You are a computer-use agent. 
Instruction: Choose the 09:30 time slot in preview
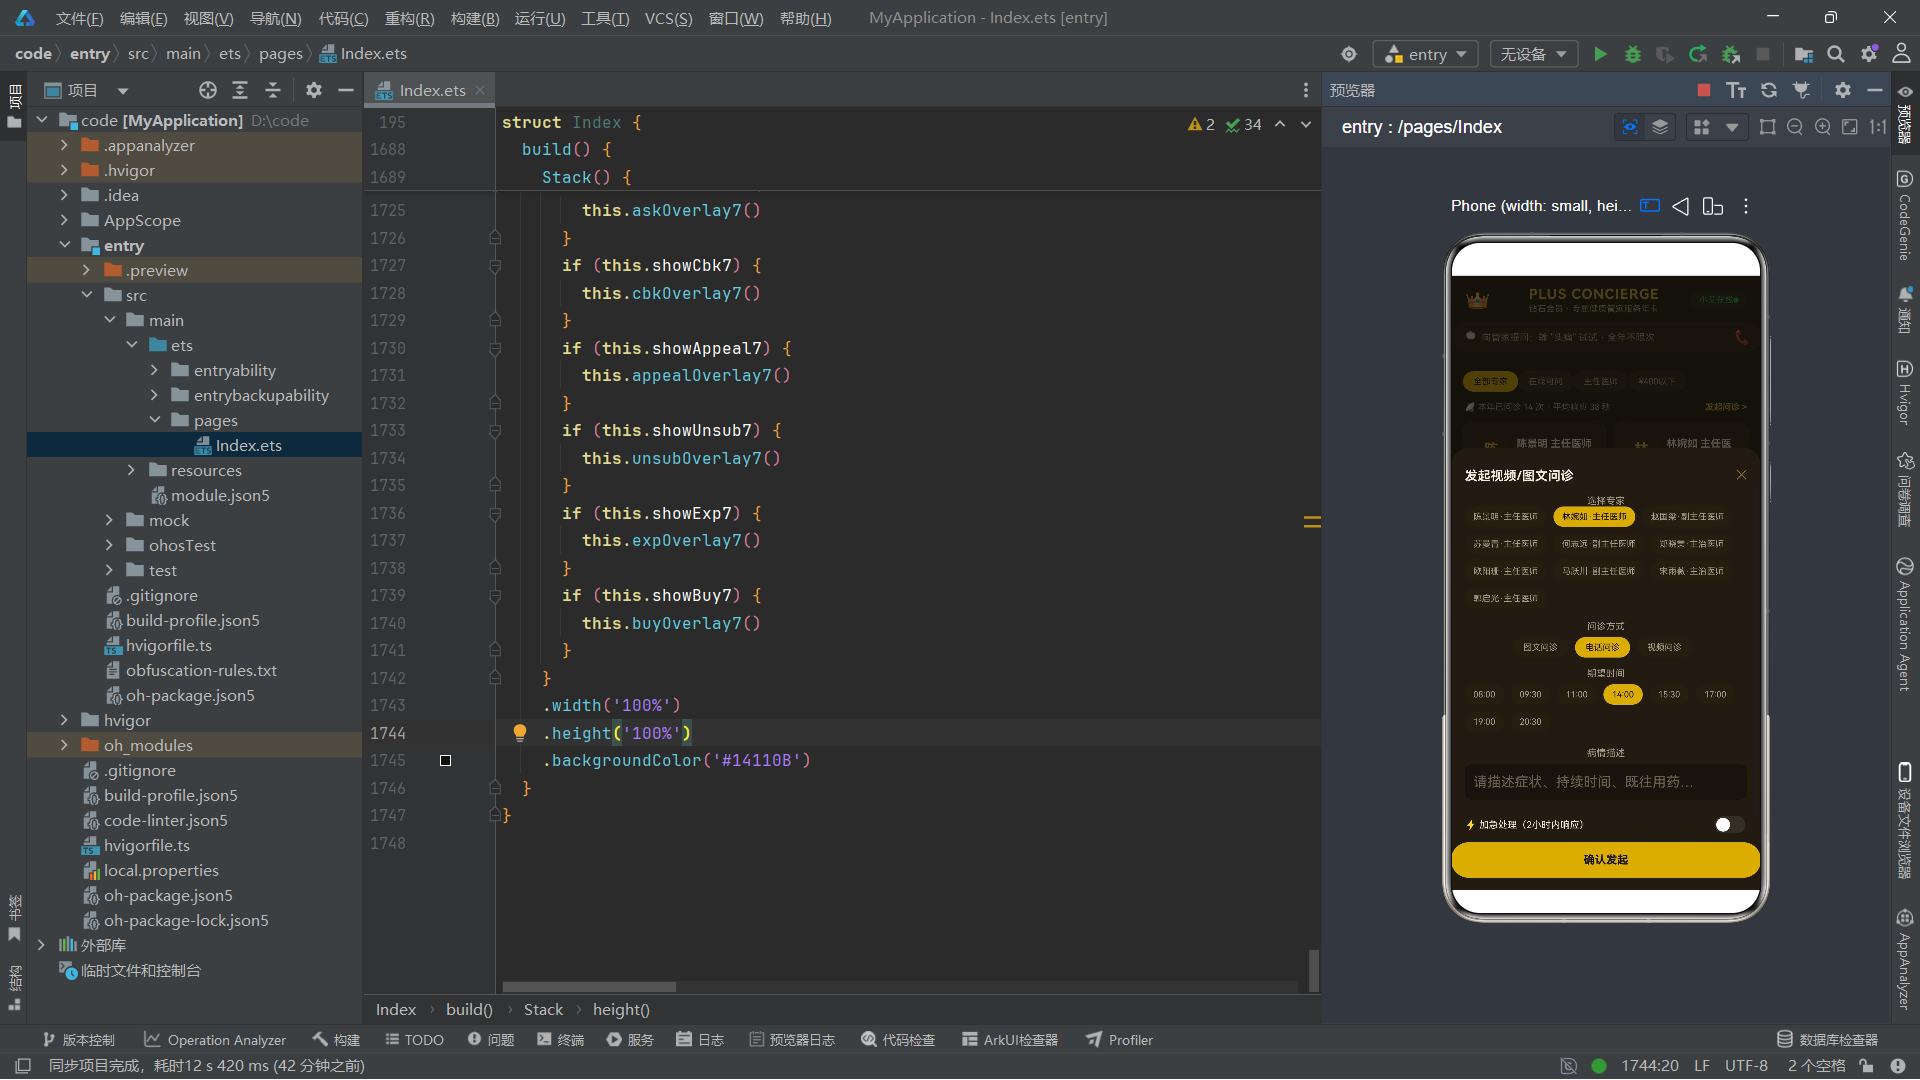[x=1530, y=694]
